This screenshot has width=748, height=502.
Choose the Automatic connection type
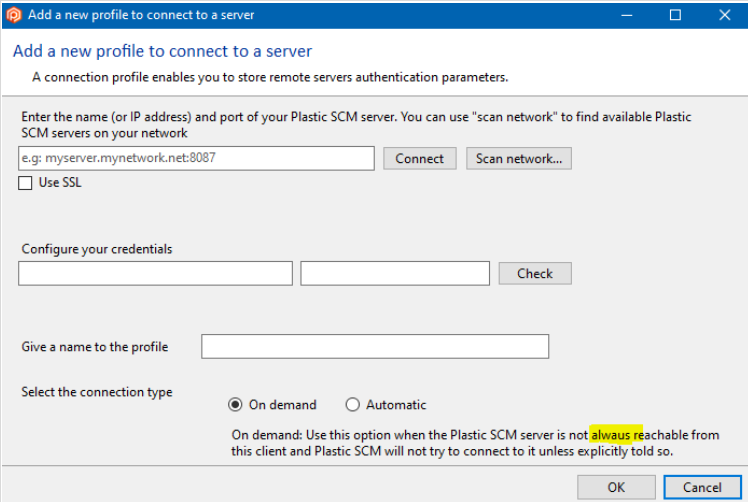352,405
